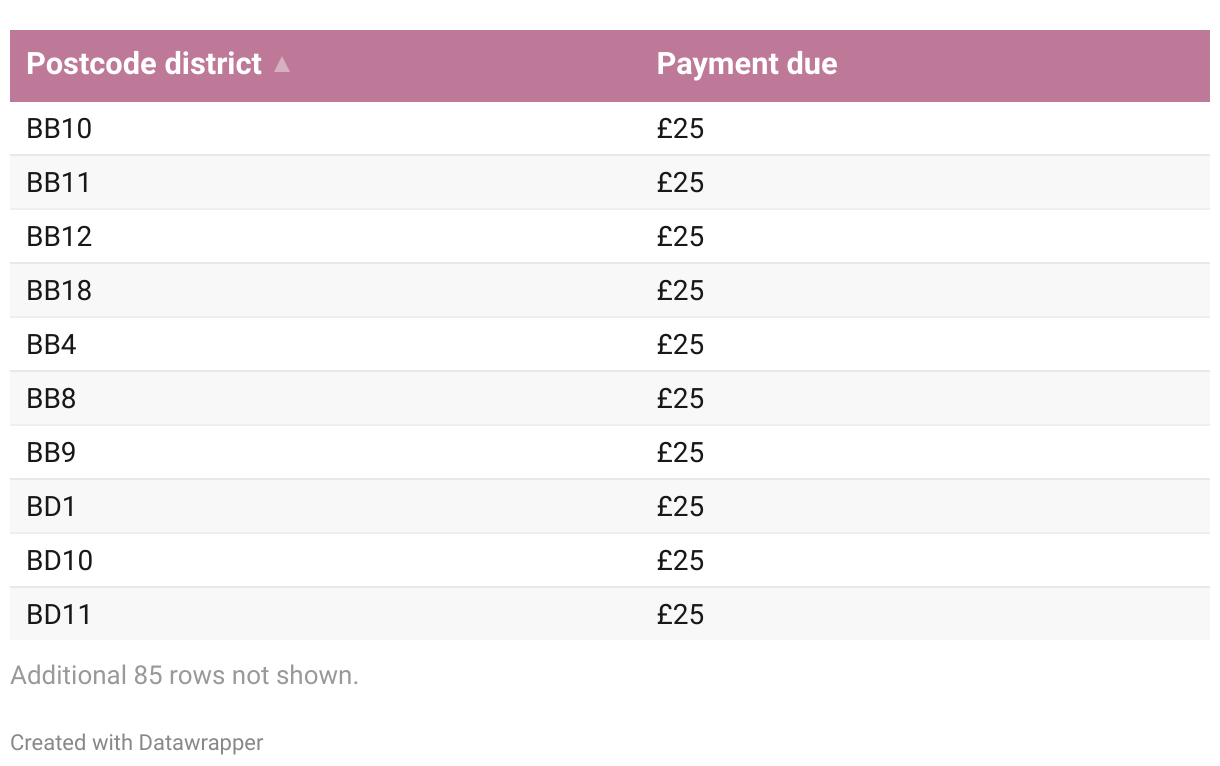Click the £25 payment in the BB8 row
The height and width of the screenshot is (766, 1220).
click(x=680, y=398)
